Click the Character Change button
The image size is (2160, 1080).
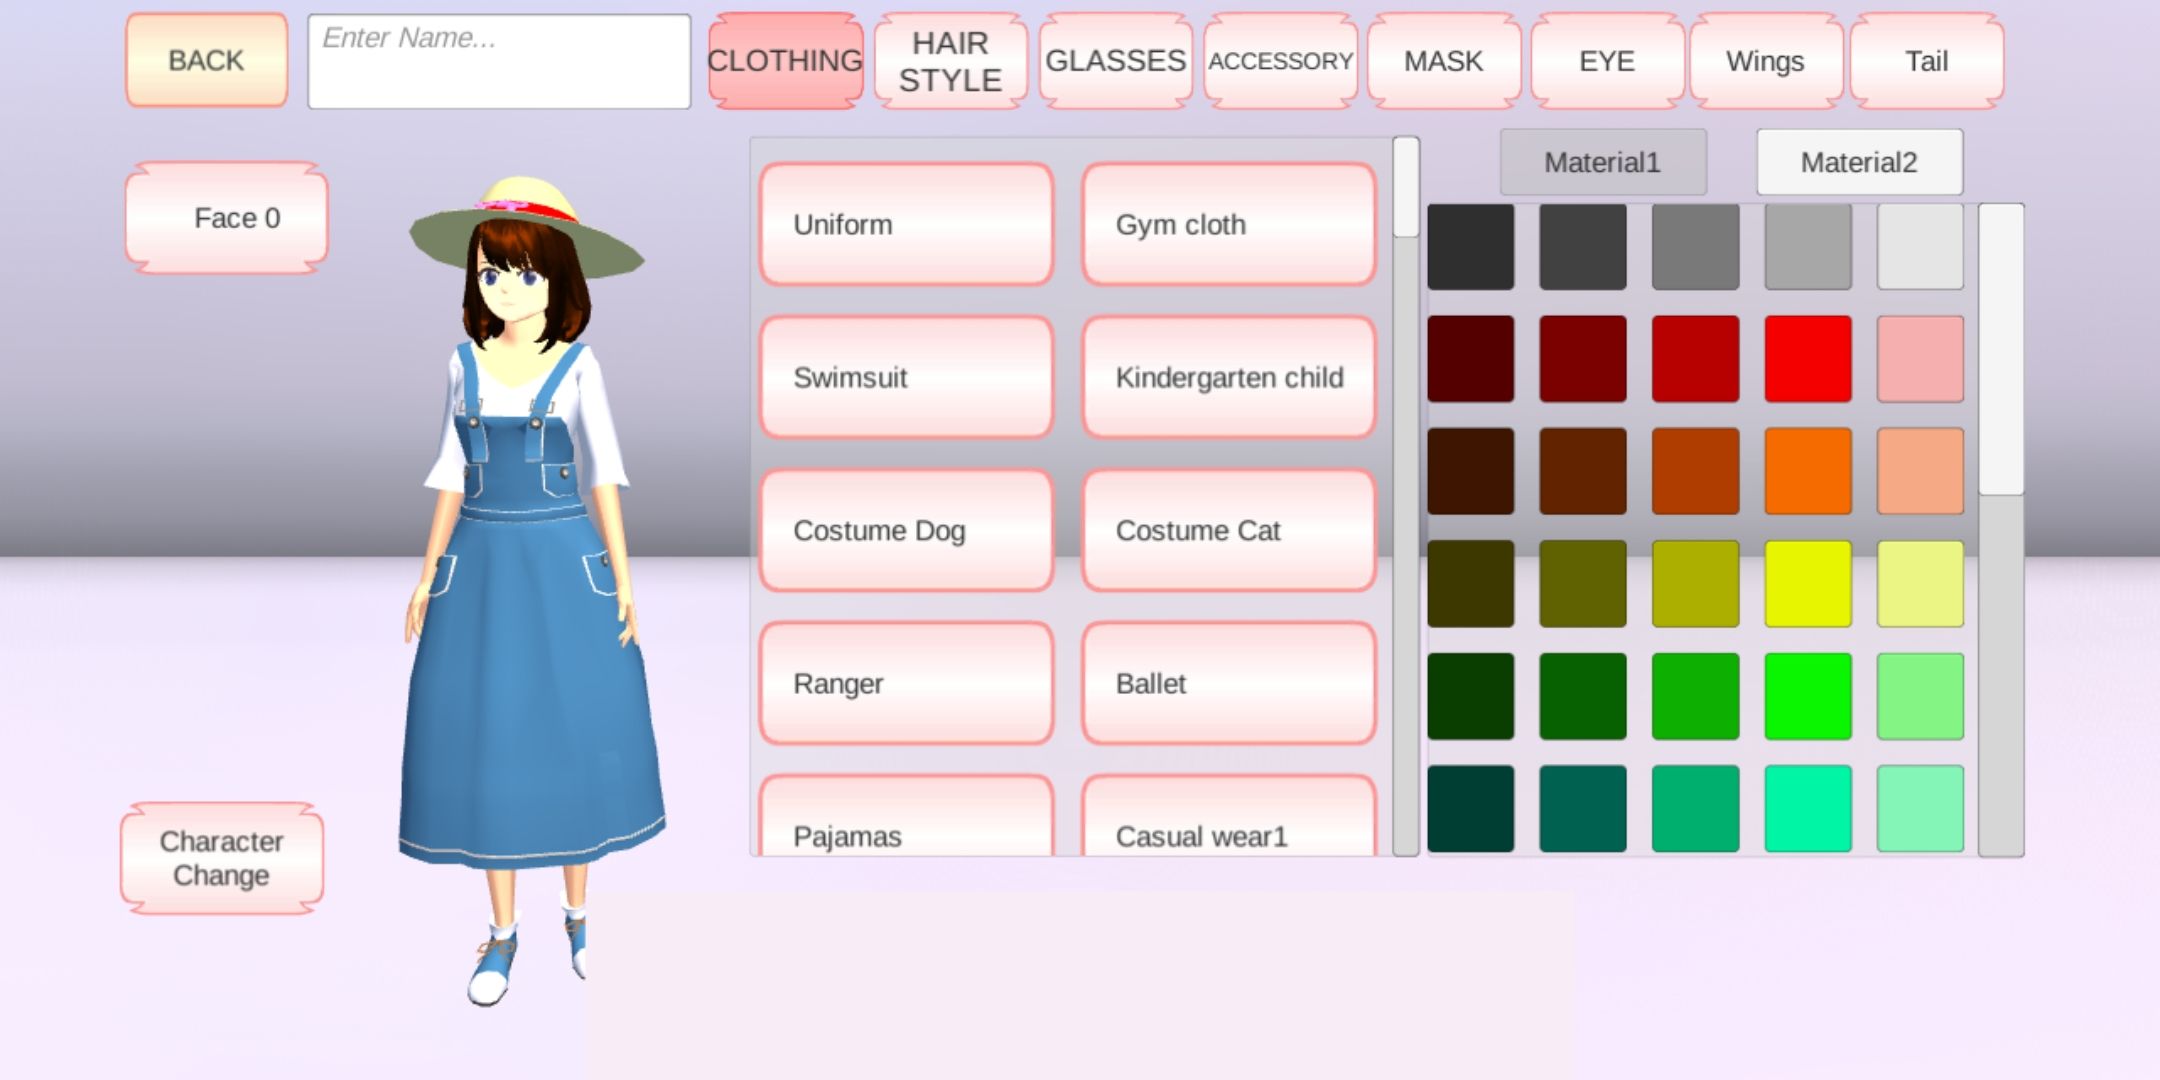[222, 858]
